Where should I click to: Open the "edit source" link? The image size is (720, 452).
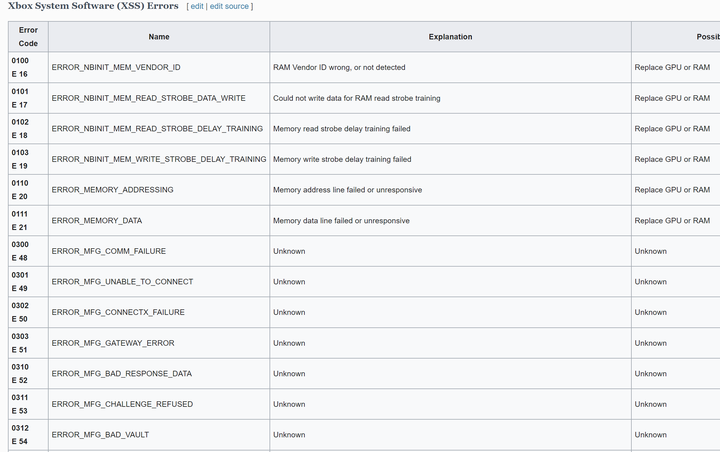pos(229,6)
